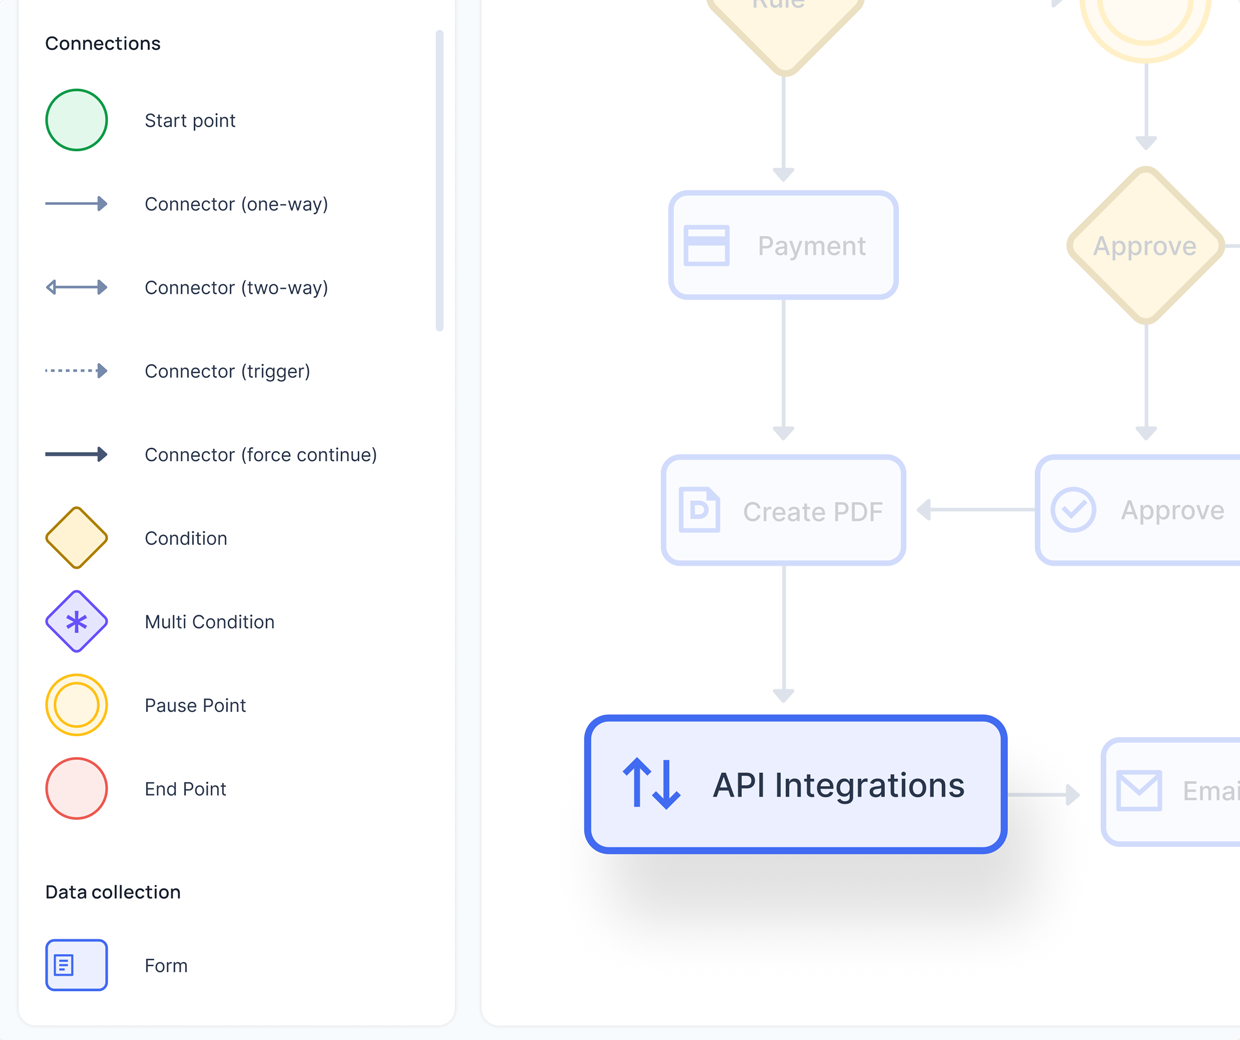
Task: Click the checkmark icon in Approve task node
Action: point(1074,510)
